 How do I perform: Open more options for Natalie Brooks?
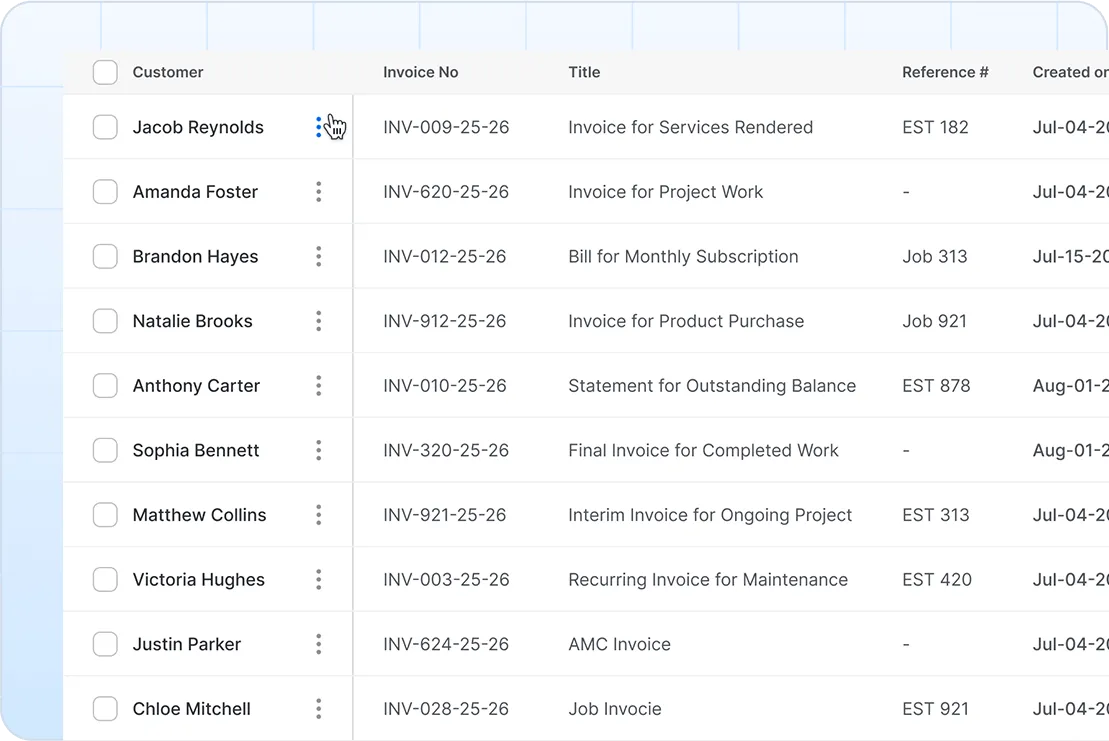click(318, 321)
